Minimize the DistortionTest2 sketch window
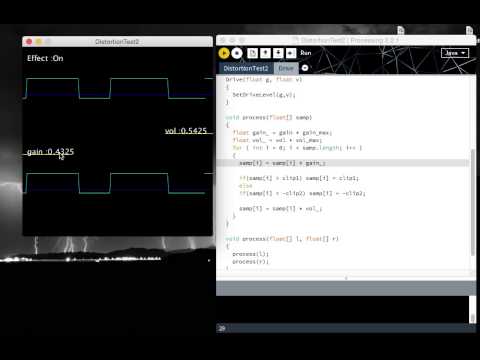 pyautogui.click(x=38, y=42)
